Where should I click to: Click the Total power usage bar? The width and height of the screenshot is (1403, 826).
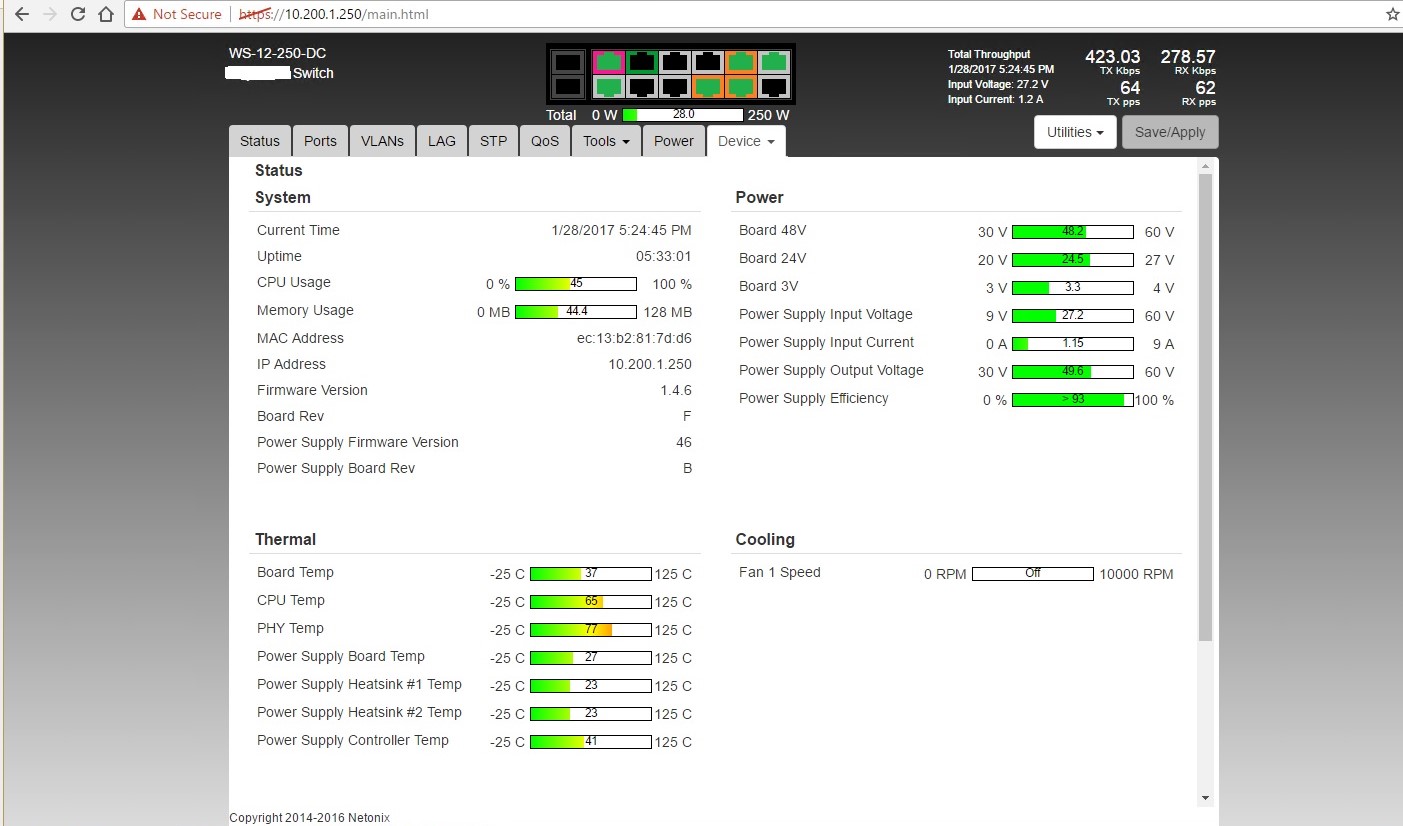pyautogui.click(x=683, y=115)
